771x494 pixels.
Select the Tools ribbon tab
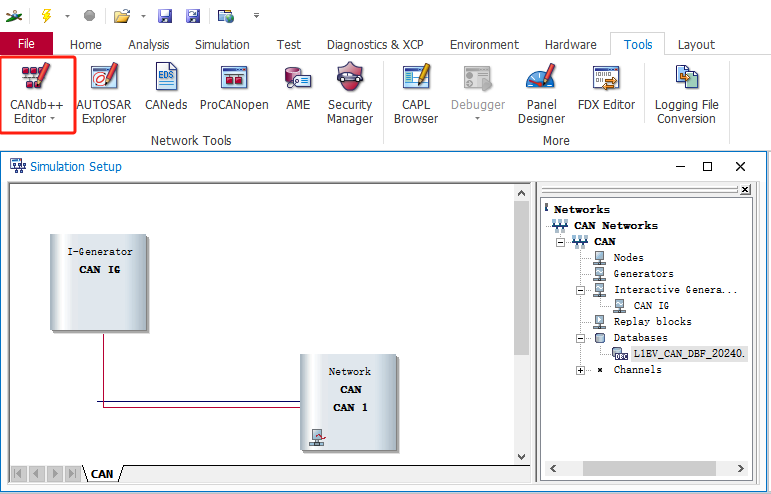(x=638, y=45)
